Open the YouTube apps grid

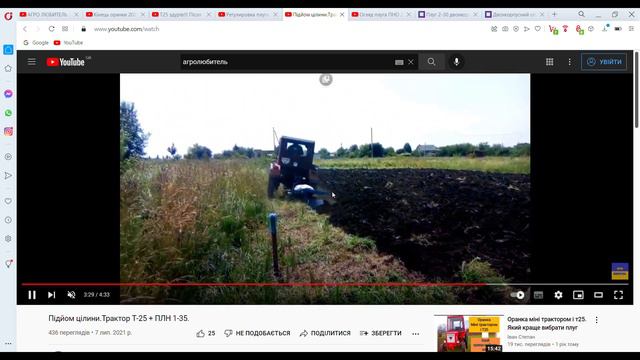(549, 62)
